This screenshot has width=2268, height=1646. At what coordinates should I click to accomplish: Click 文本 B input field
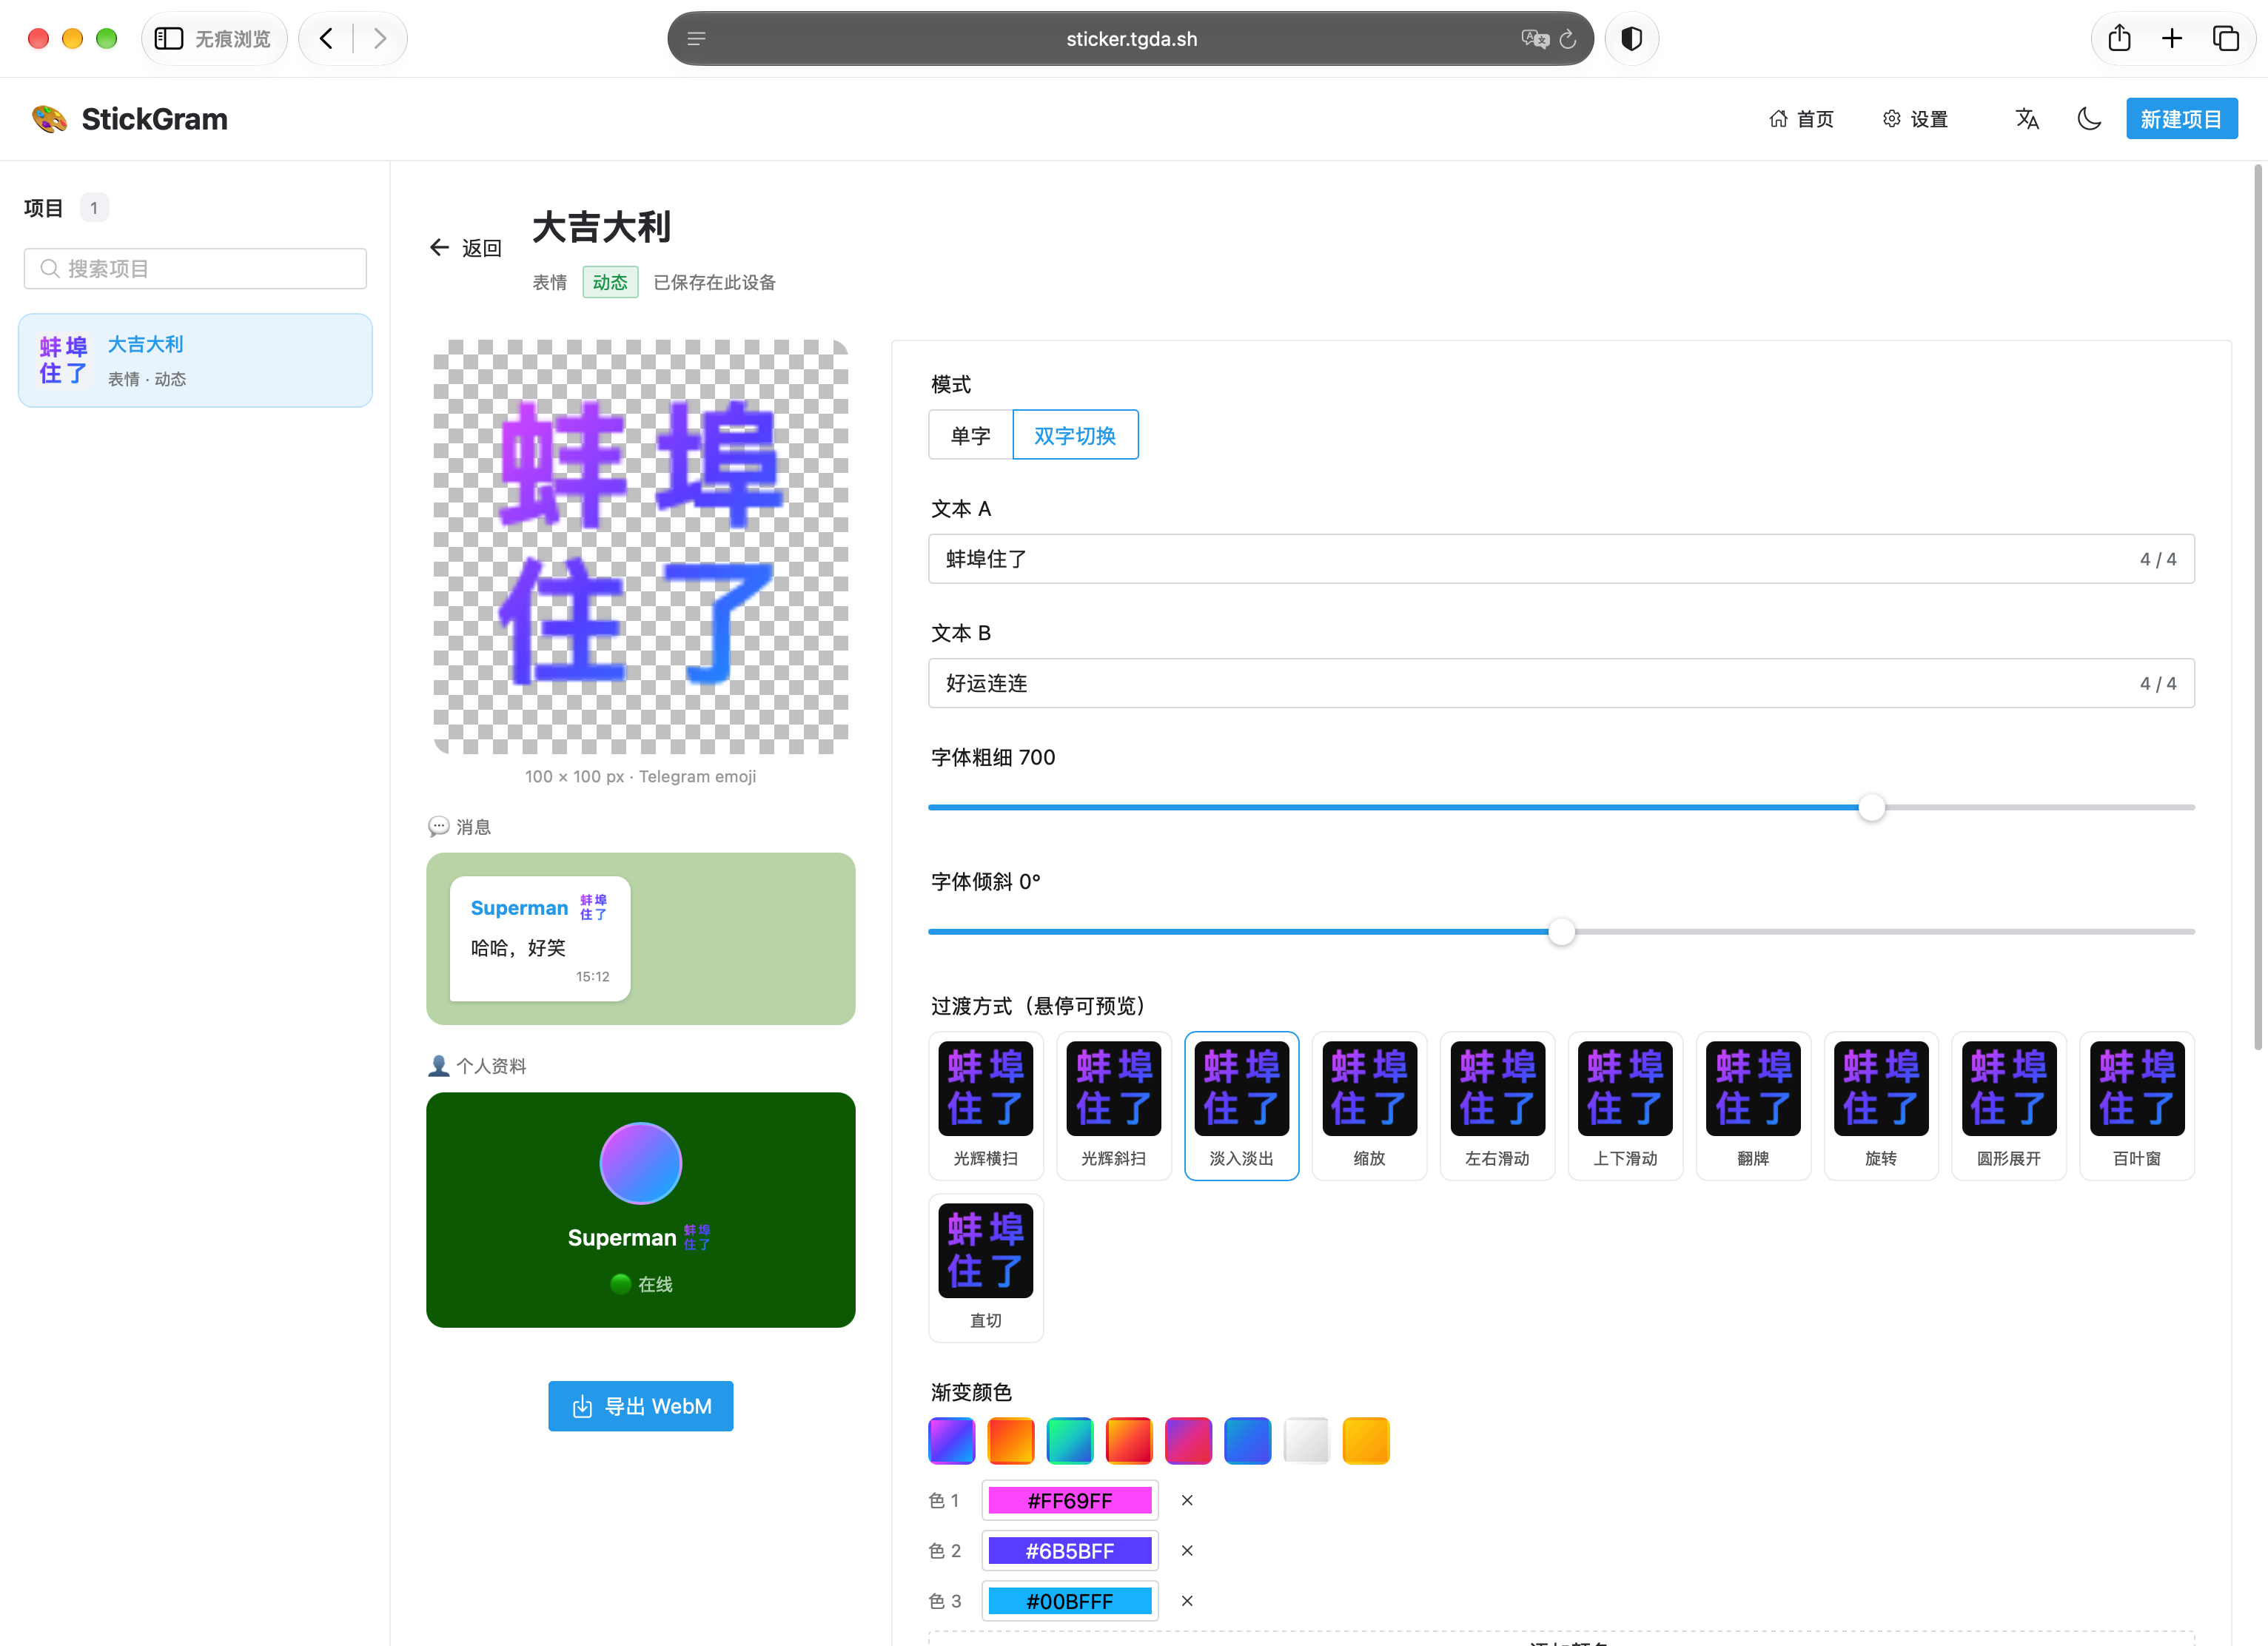click(x=1561, y=683)
